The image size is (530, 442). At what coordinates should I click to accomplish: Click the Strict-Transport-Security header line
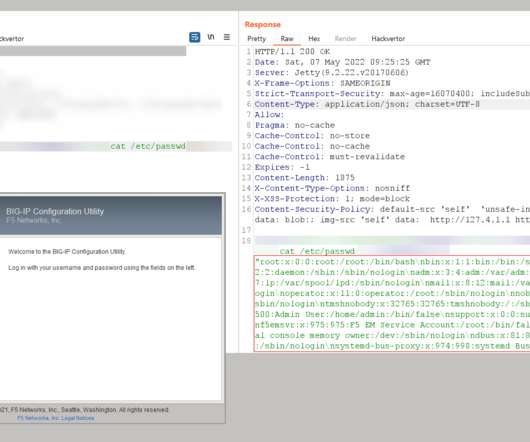tap(392, 94)
